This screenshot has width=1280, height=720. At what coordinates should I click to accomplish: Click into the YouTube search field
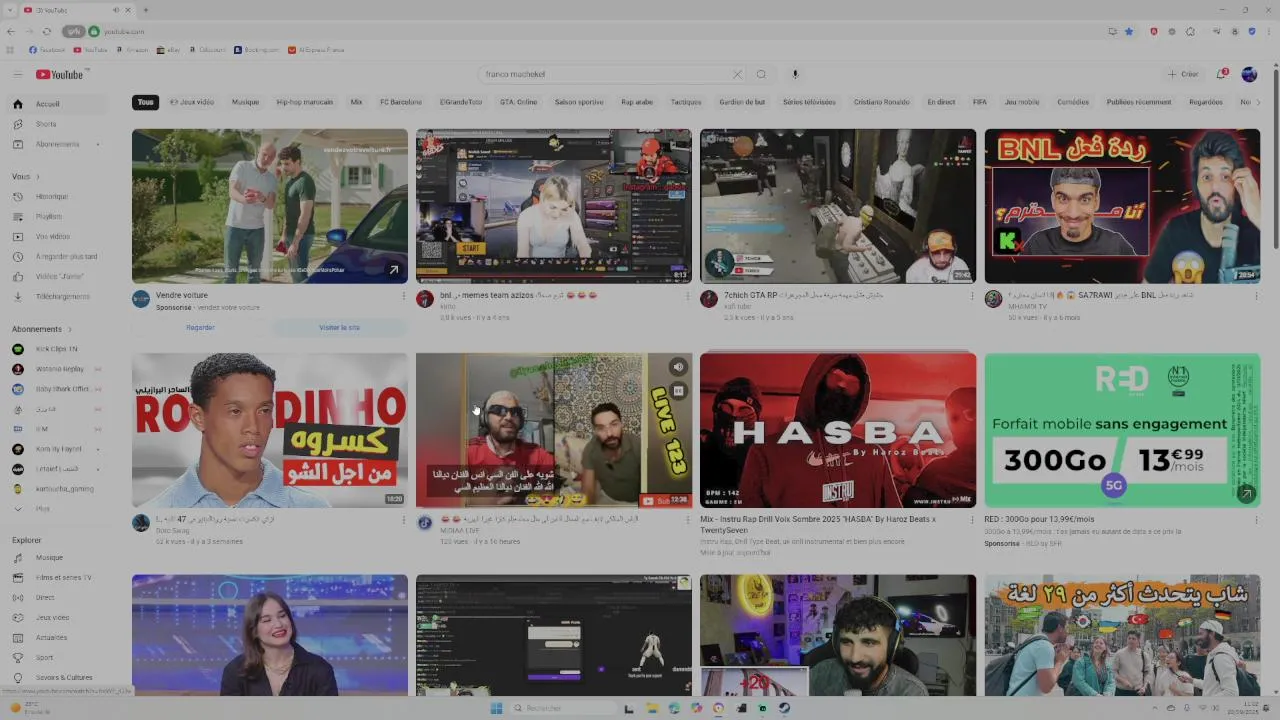tap(605, 74)
